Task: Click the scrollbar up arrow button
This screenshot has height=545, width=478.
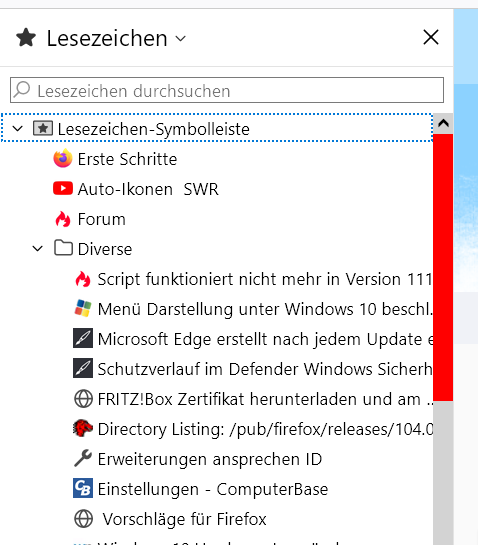Action: coord(443,124)
